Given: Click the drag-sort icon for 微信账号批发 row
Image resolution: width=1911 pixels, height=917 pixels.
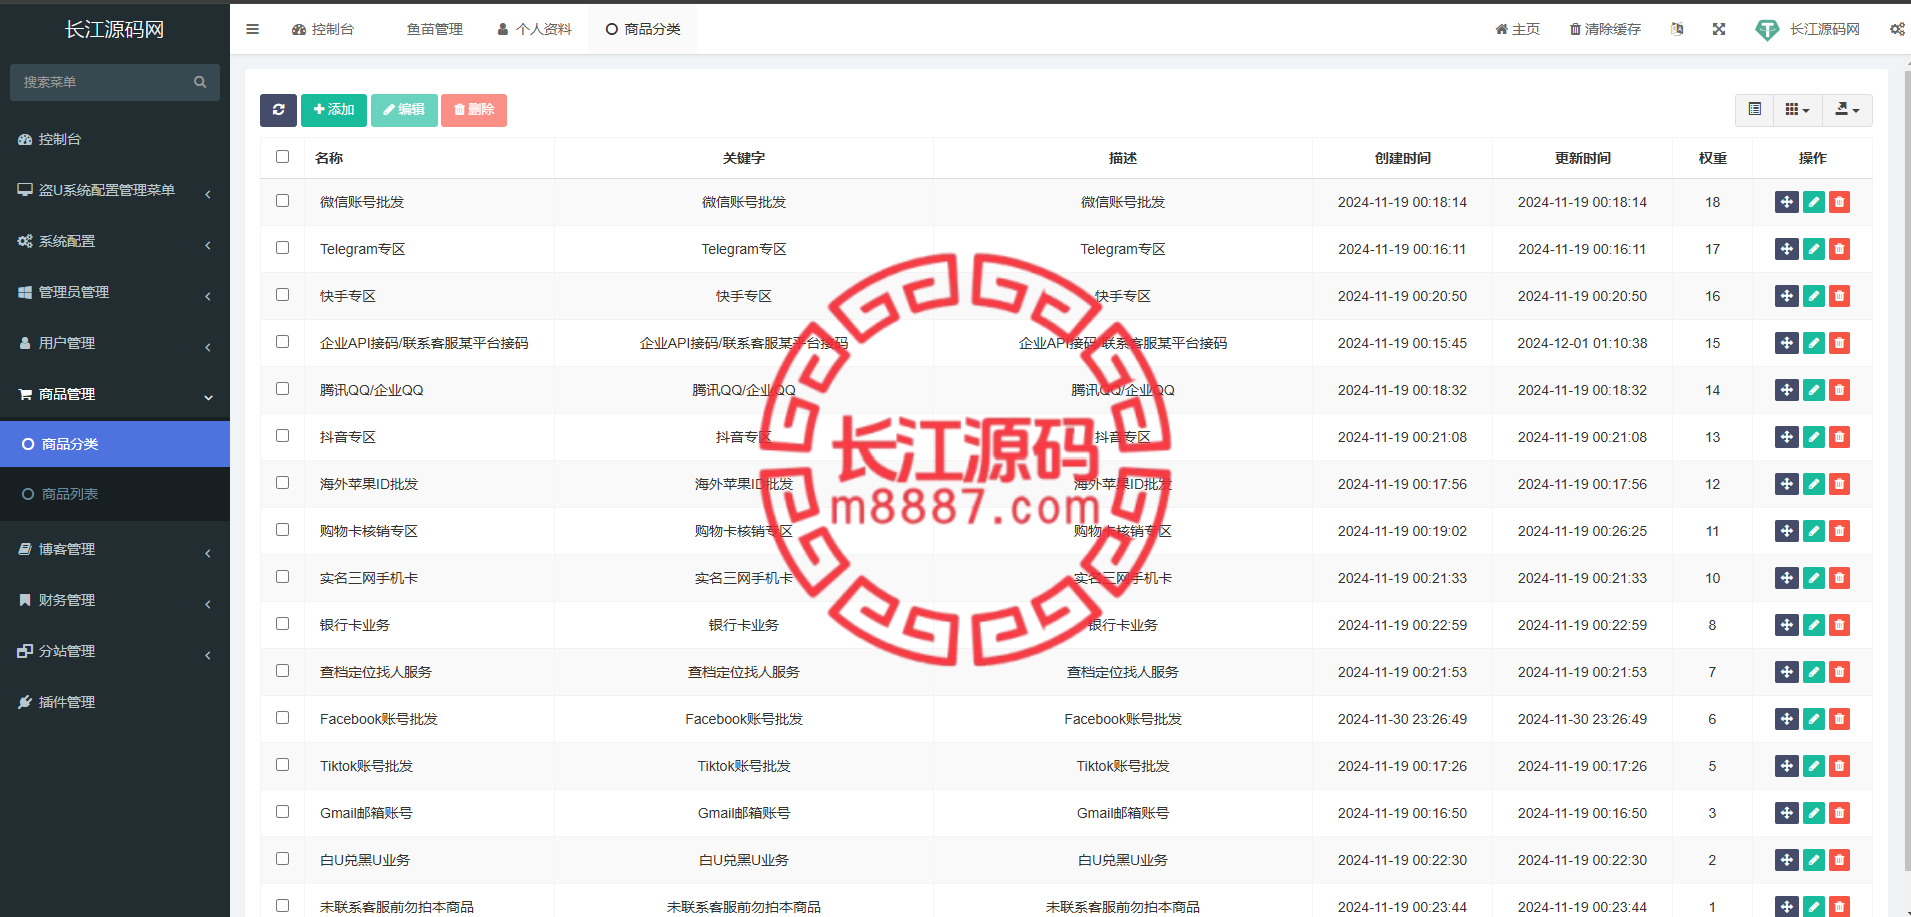Looking at the screenshot, I should 1787,202.
